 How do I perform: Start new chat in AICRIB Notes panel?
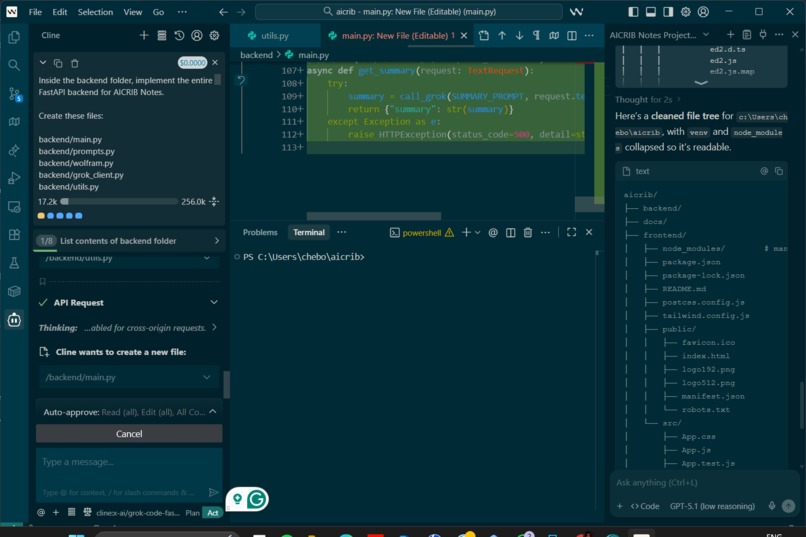730,34
